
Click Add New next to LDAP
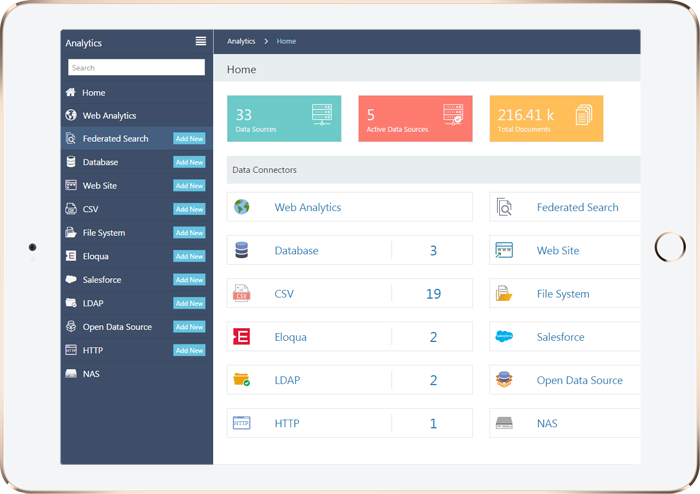pyautogui.click(x=189, y=303)
